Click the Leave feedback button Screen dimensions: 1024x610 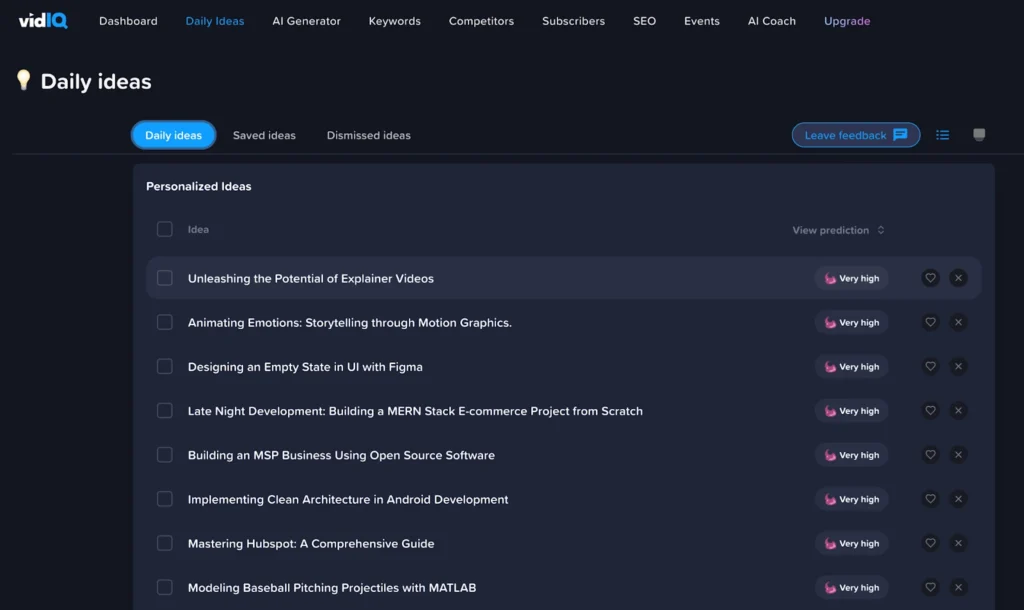coord(855,135)
